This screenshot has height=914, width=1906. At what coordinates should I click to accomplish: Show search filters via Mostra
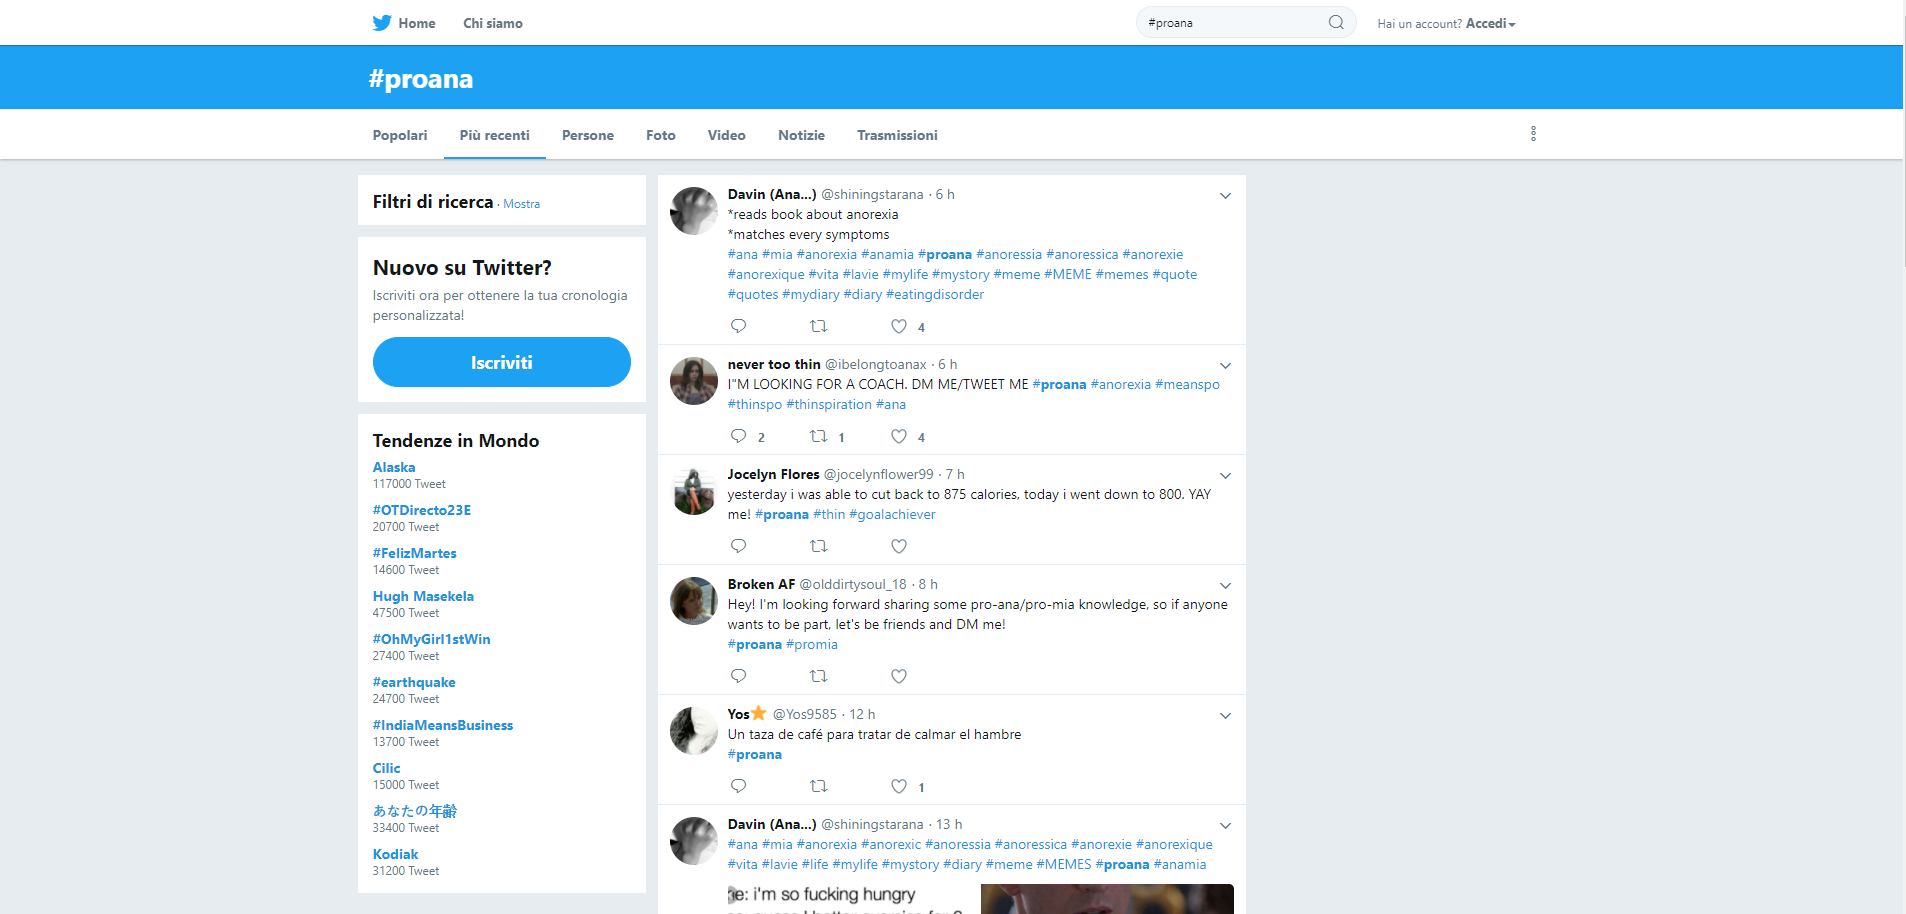pos(521,204)
